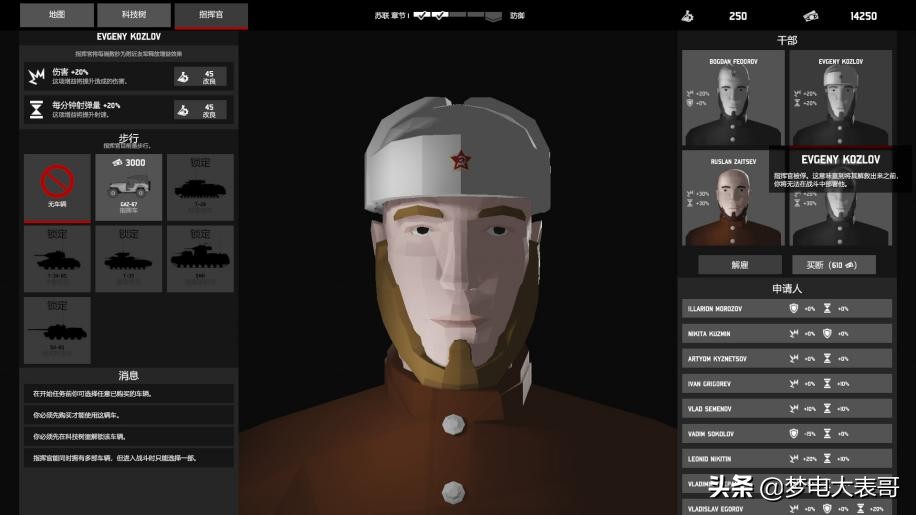Select applicant Leonid Nikitin
Screen dimensions: 916x515
tap(786, 459)
